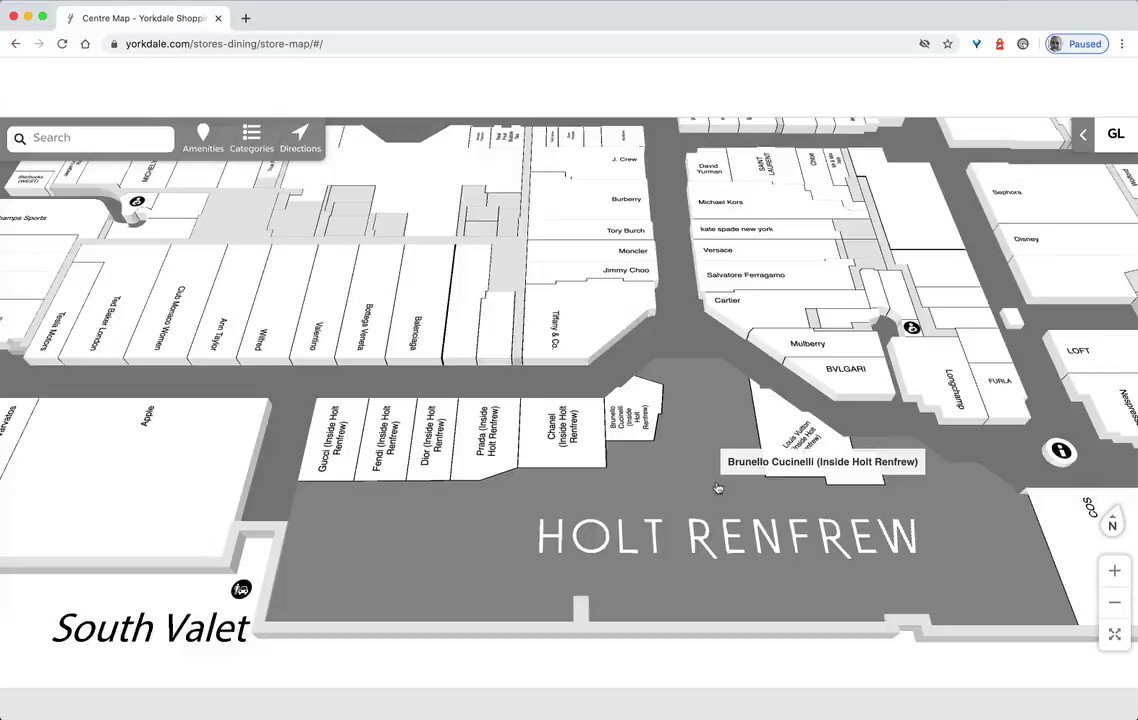
Task: Select the Fendi (Inside Holt Renfrew) unit
Action: coord(387,438)
